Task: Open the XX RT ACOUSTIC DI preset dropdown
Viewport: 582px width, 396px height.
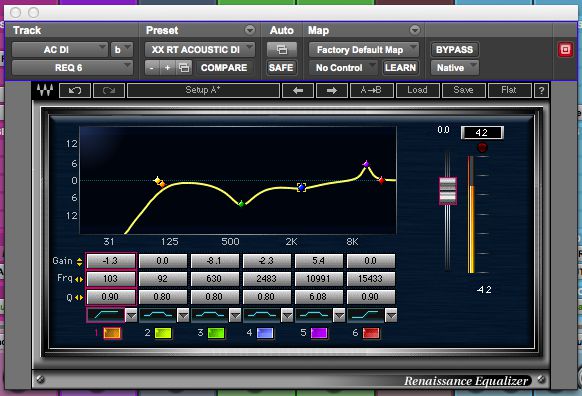Action: tap(200, 50)
